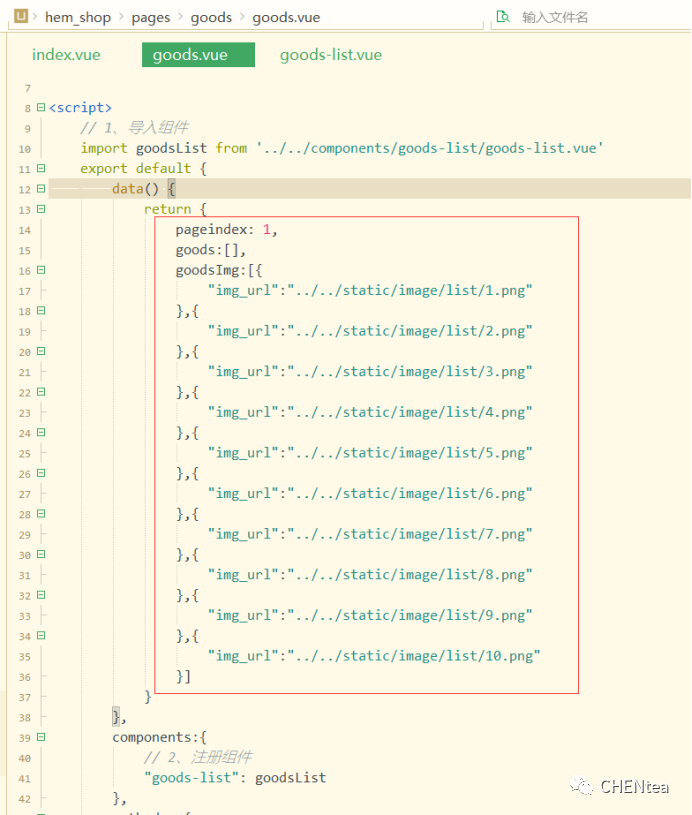The image size is (692, 815).
Task: Click the pageindex value 1
Action: 267,230
